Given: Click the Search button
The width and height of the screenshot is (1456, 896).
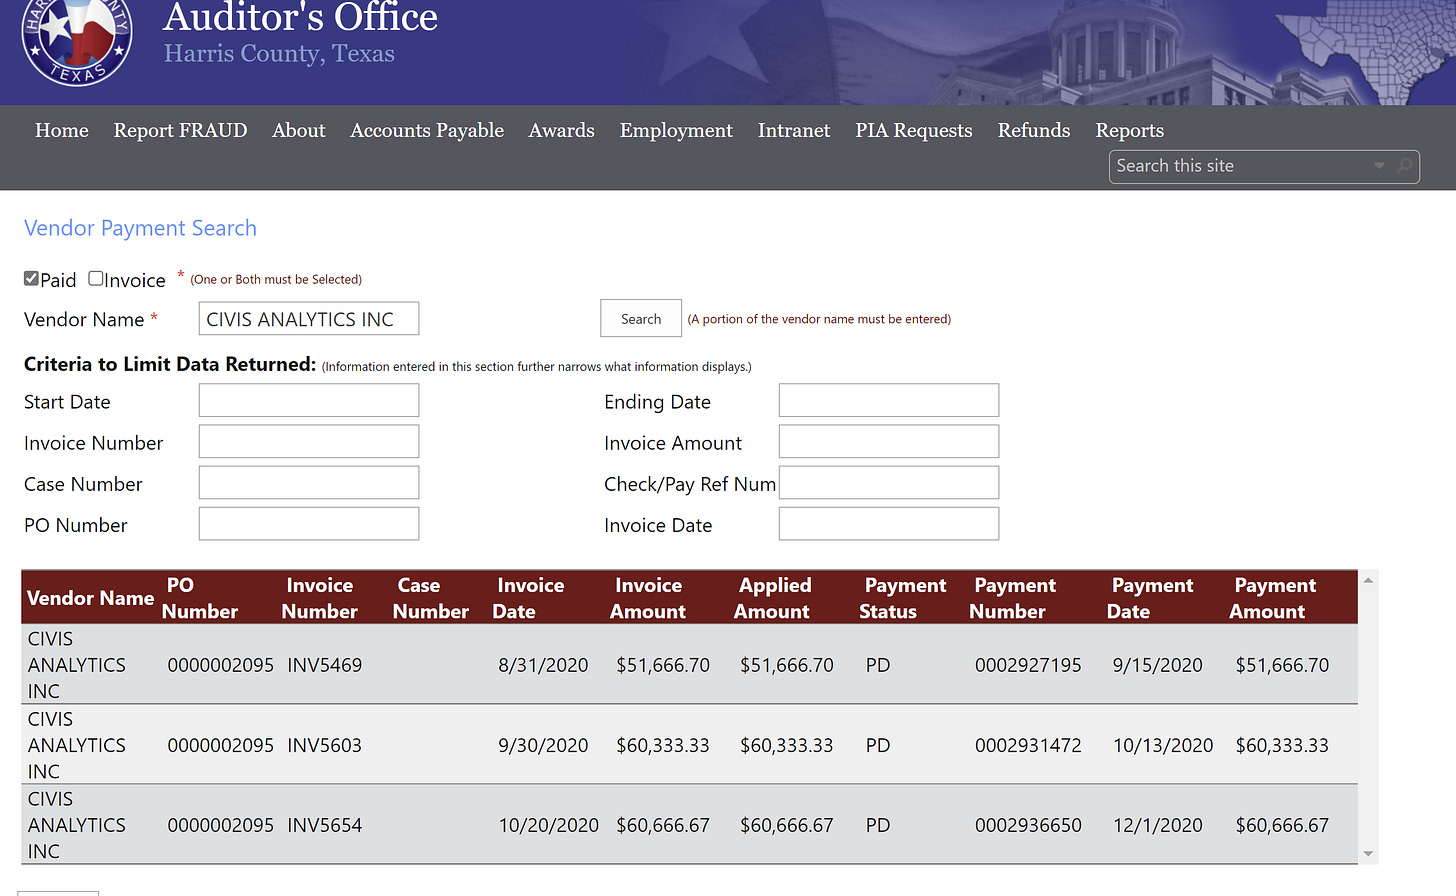Looking at the screenshot, I should pyautogui.click(x=641, y=319).
